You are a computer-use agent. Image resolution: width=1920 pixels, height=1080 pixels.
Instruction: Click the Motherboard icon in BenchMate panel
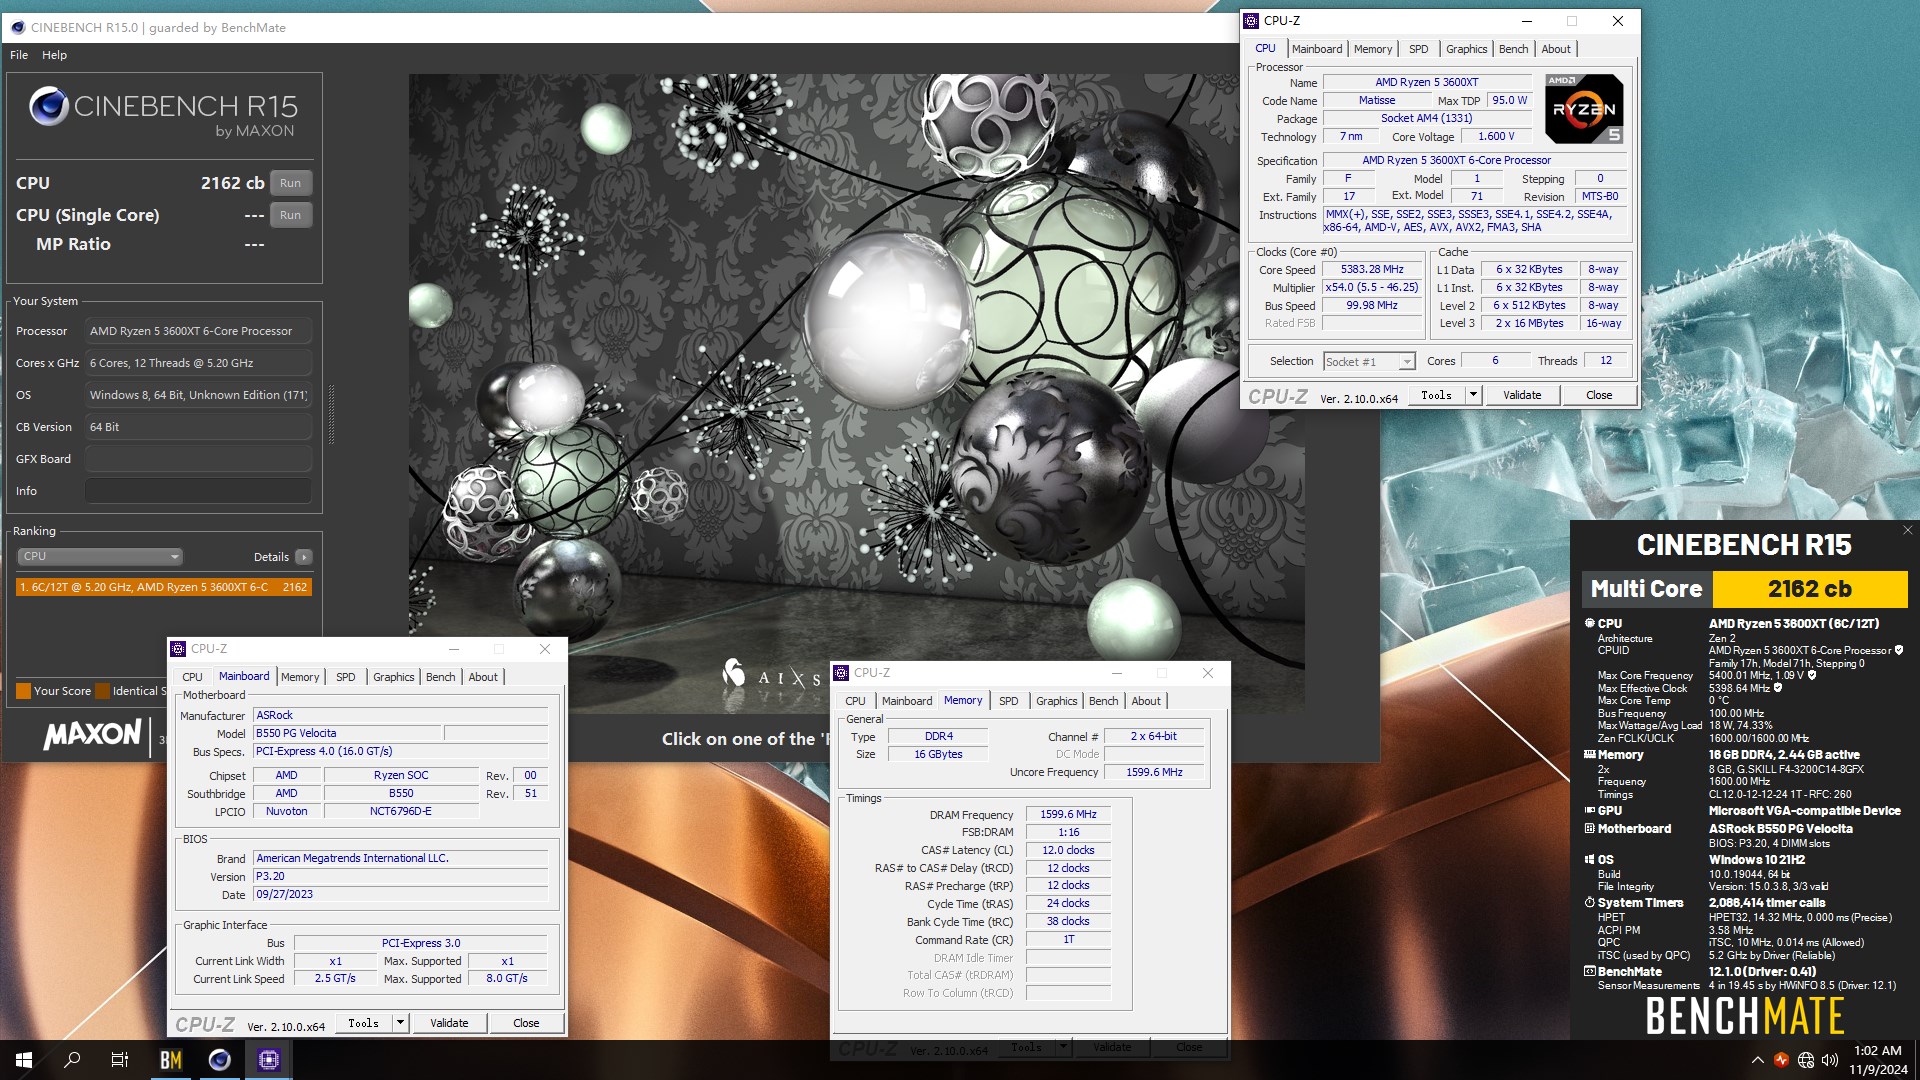(1589, 828)
